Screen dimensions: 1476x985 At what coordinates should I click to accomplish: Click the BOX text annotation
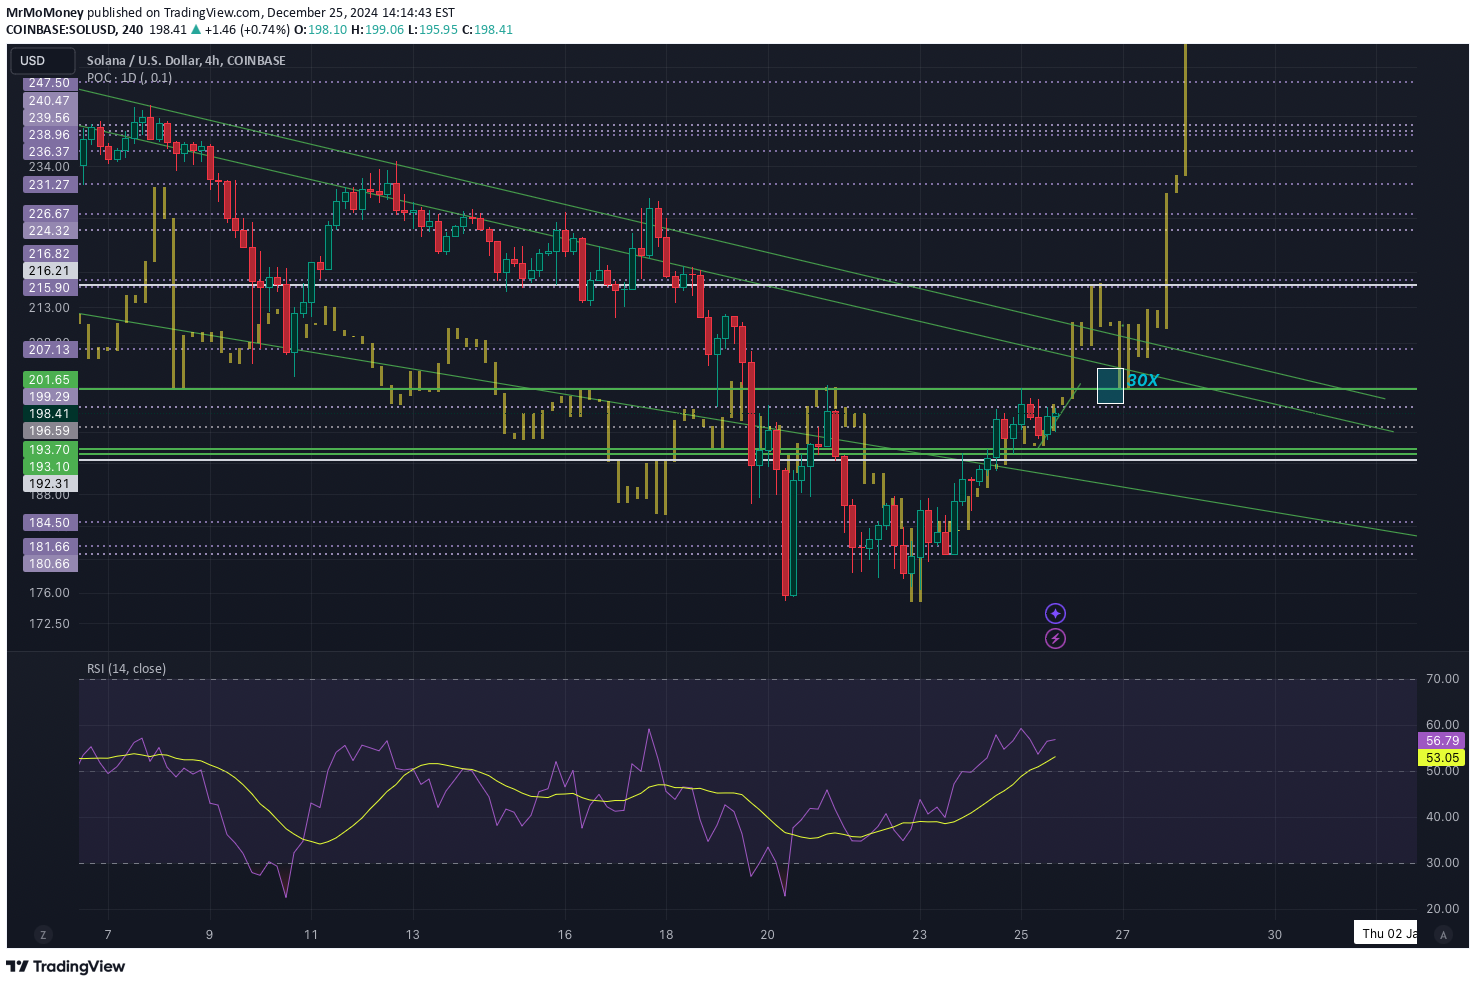pos(1143,380)
